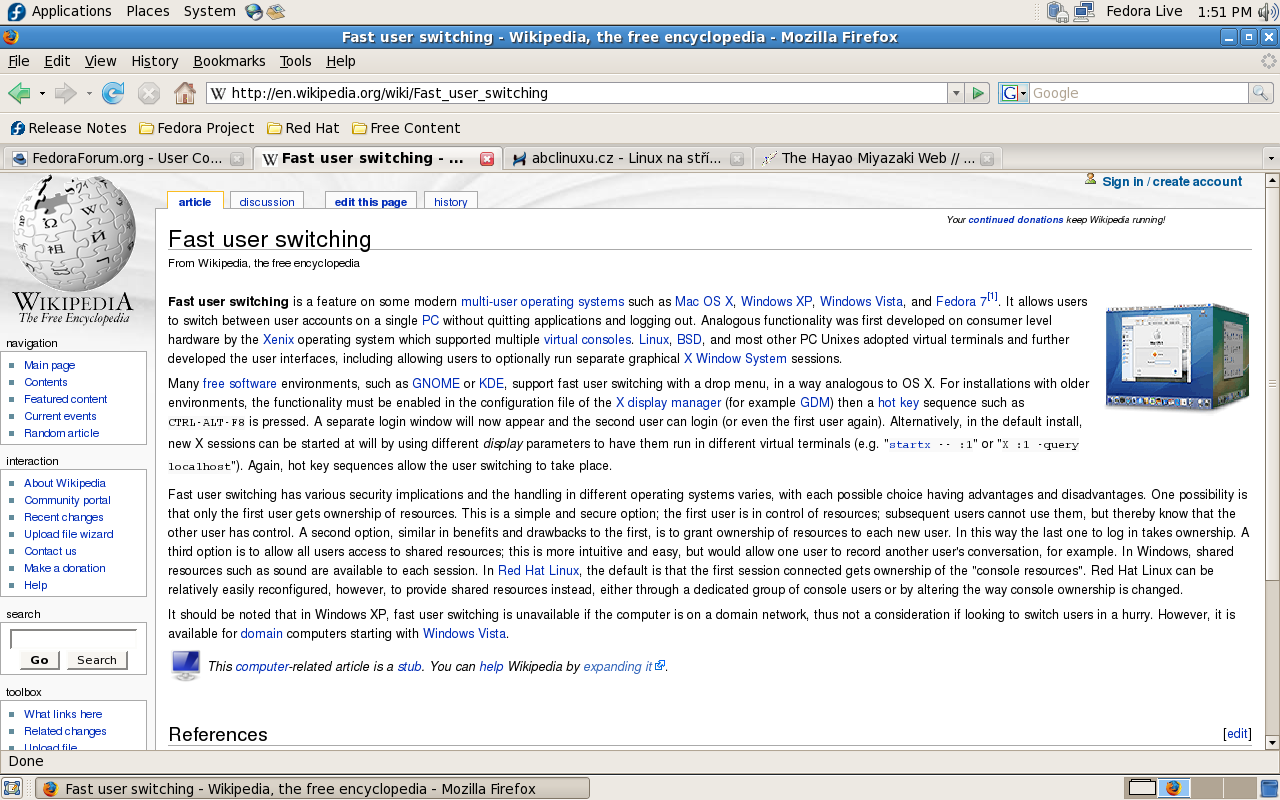This screenshot has height=800, width=1280.
Task: Click the continued donations link
Action: [x=1015, y=219]
